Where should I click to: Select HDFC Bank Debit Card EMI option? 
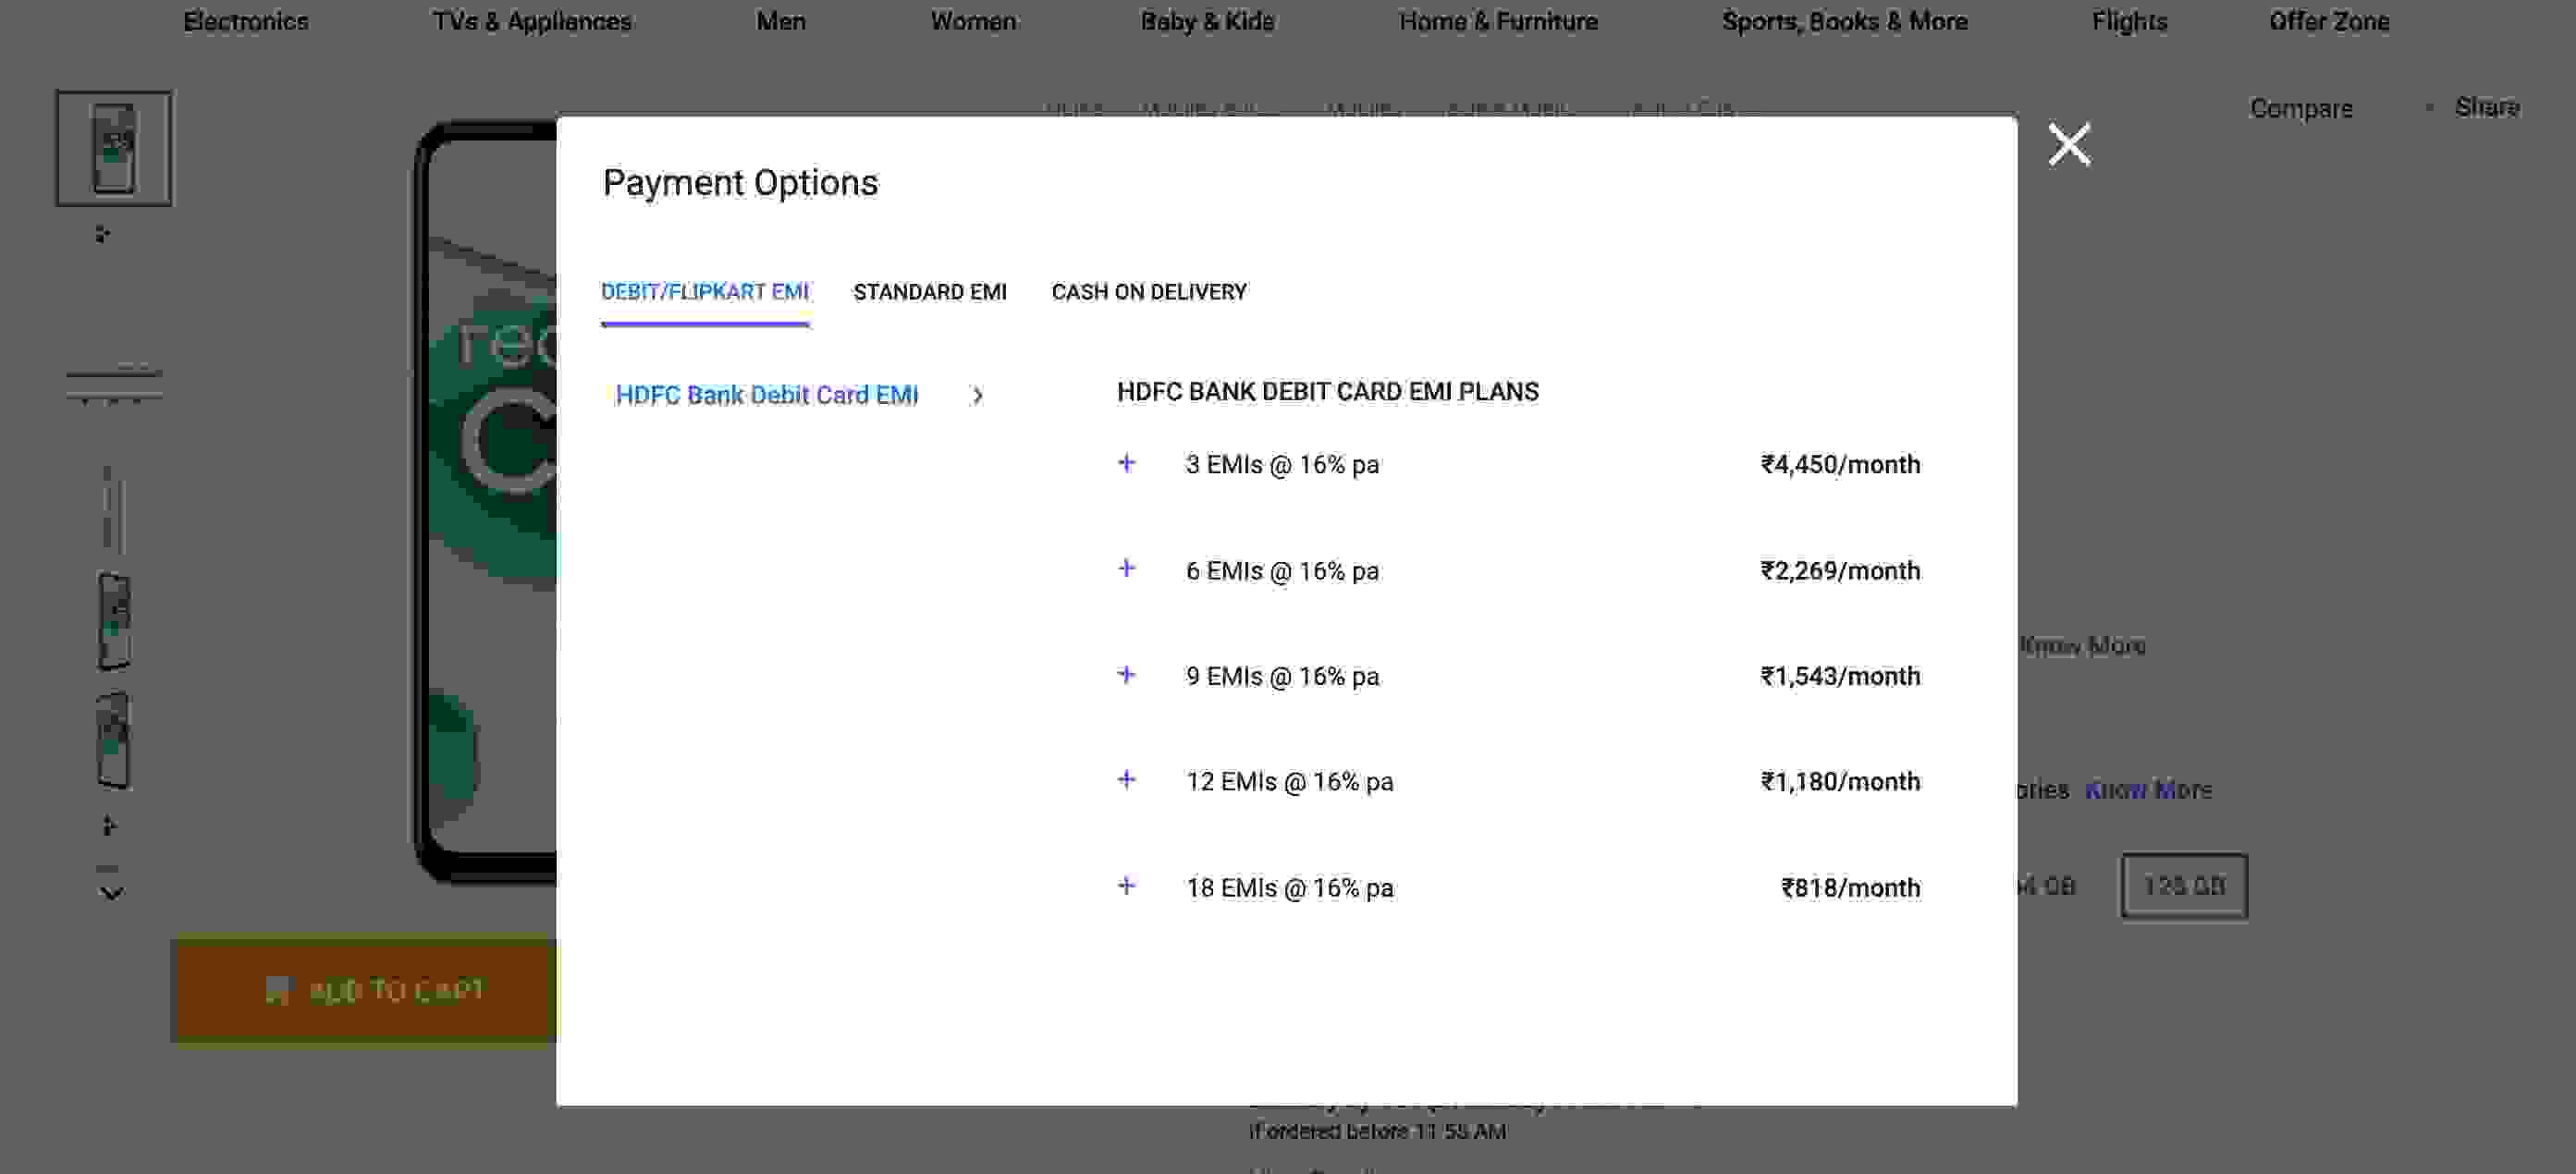(x=767, y=395)
